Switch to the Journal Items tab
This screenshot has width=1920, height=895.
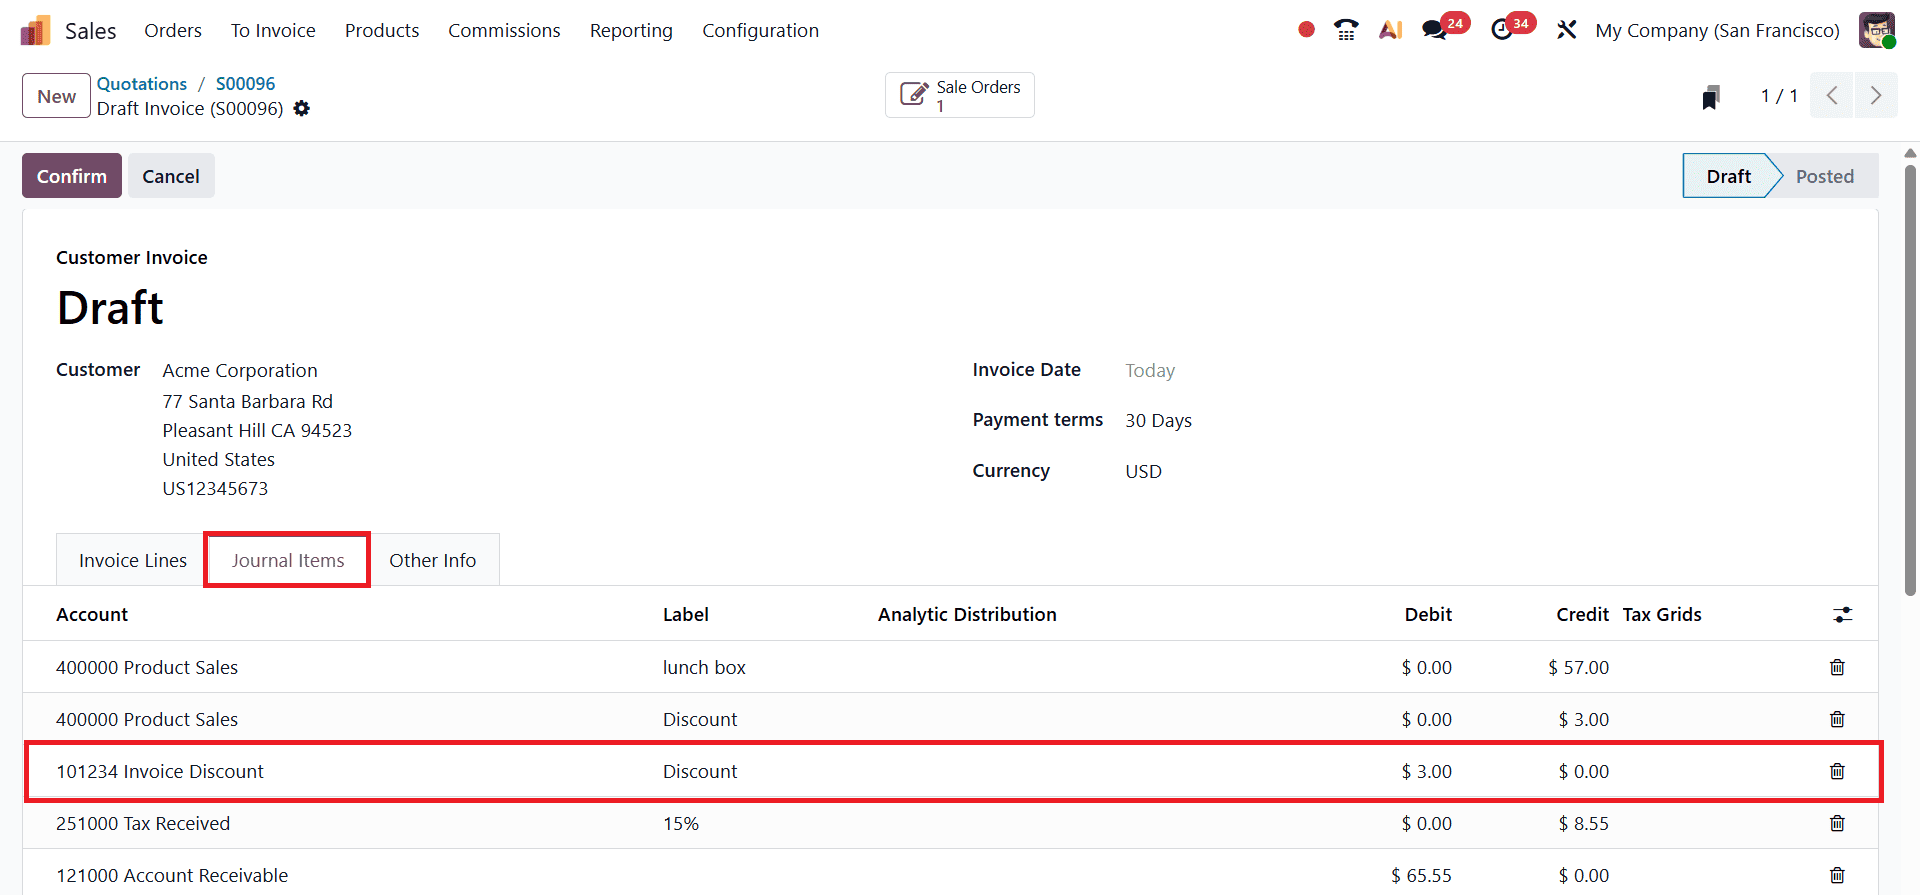(x=288, y=560)
